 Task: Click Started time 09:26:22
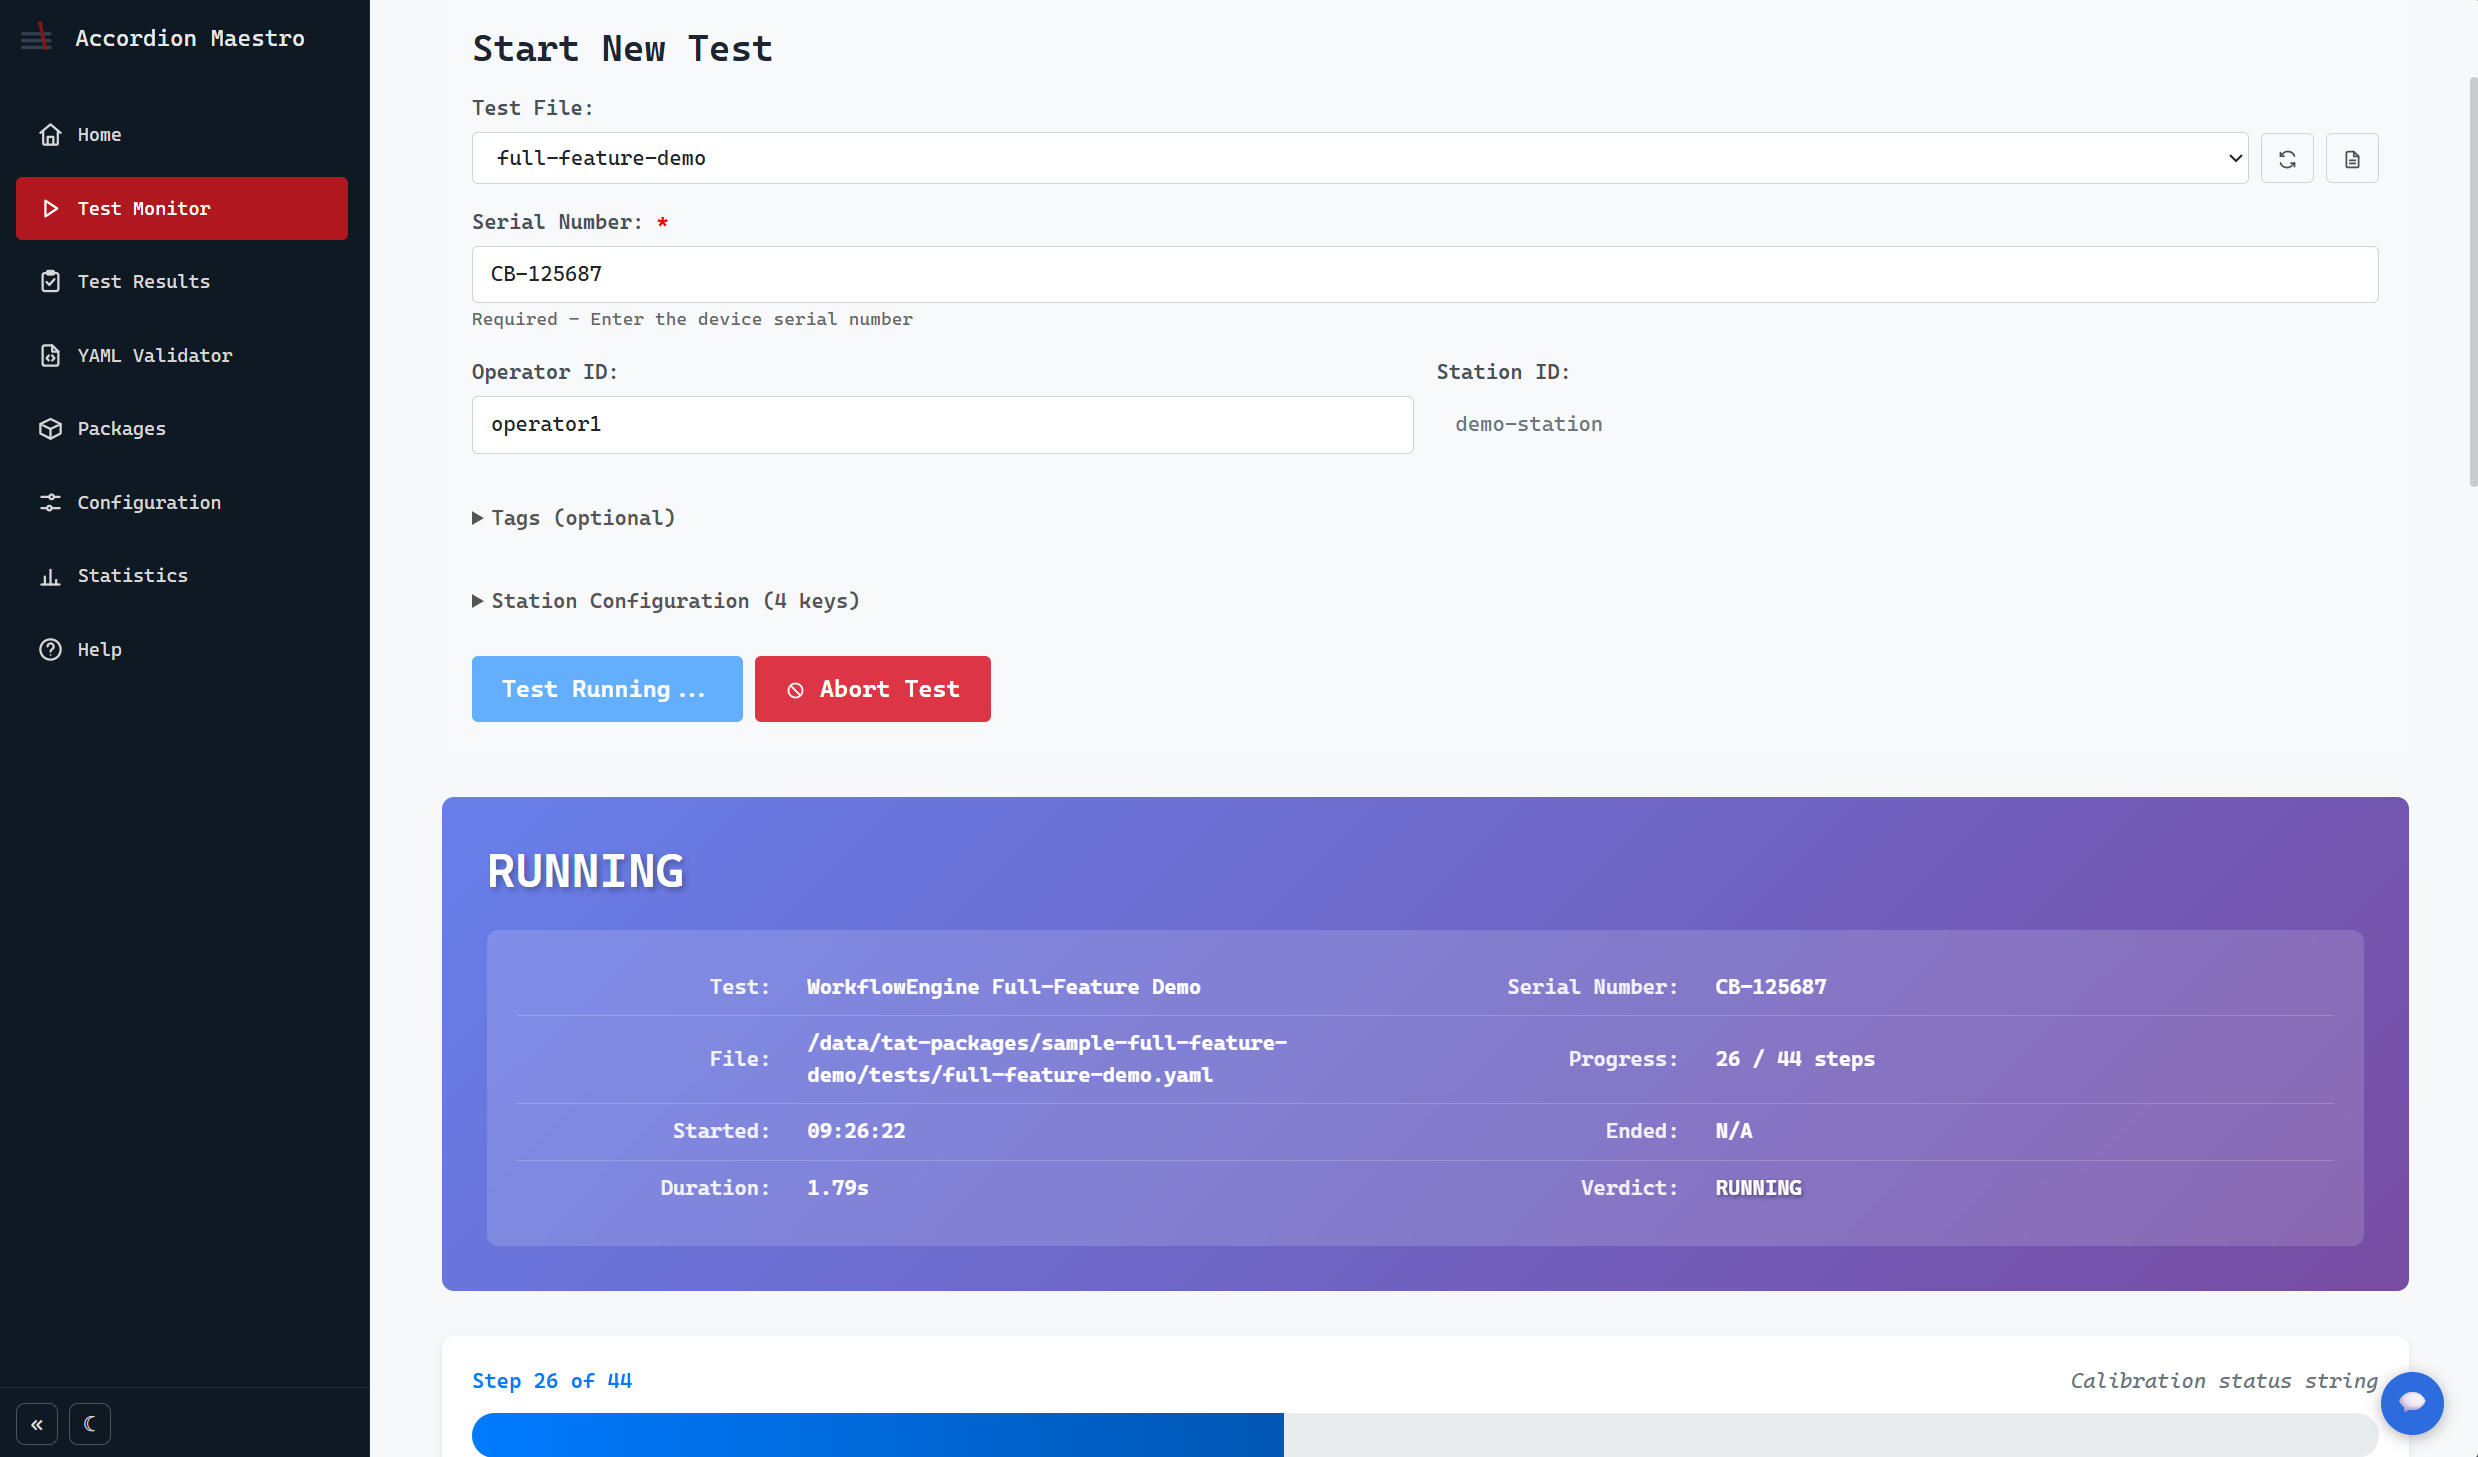[x=856, y=1131]
